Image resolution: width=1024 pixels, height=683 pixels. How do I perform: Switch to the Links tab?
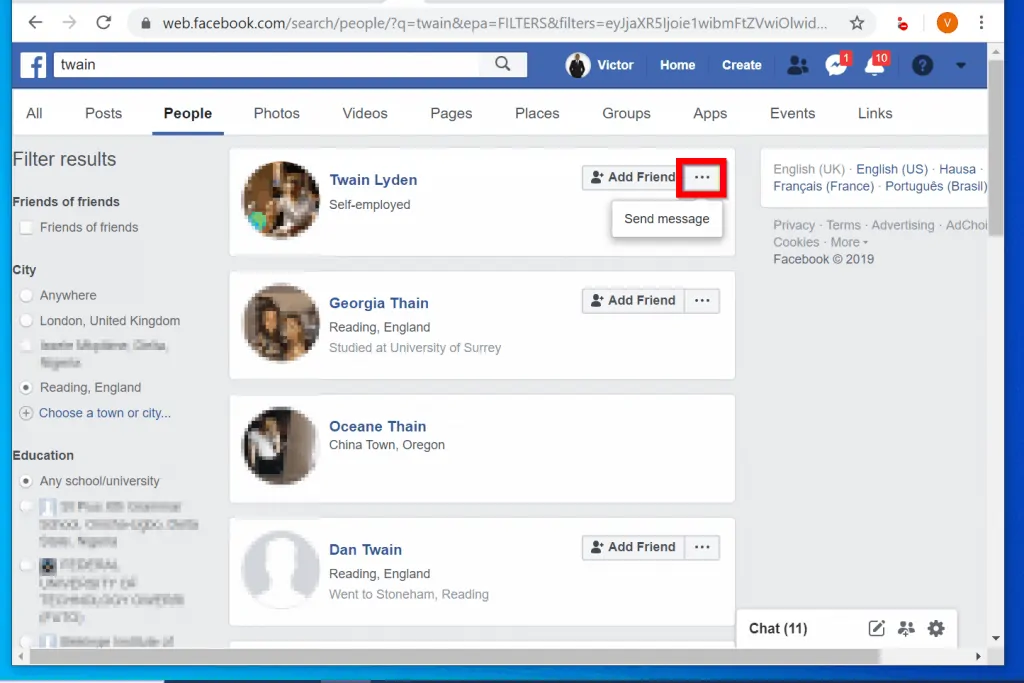874,113
